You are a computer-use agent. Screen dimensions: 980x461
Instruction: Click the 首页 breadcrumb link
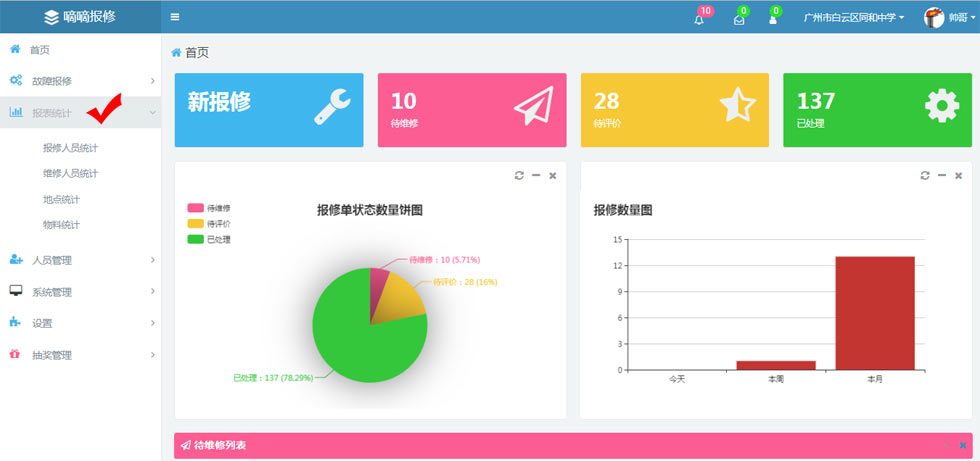click(x=197, y=52)
